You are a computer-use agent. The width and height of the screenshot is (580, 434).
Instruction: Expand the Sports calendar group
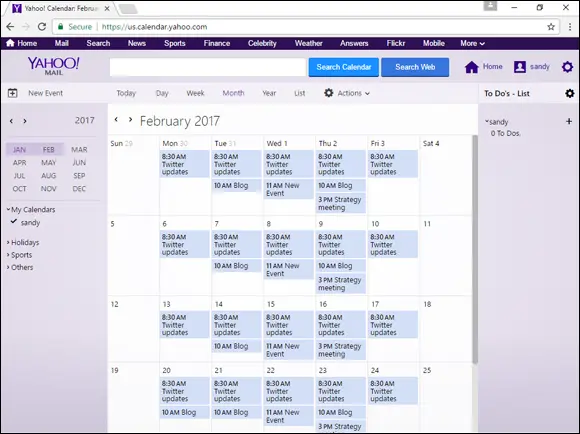pyautogui.click(x=19, y=255)
